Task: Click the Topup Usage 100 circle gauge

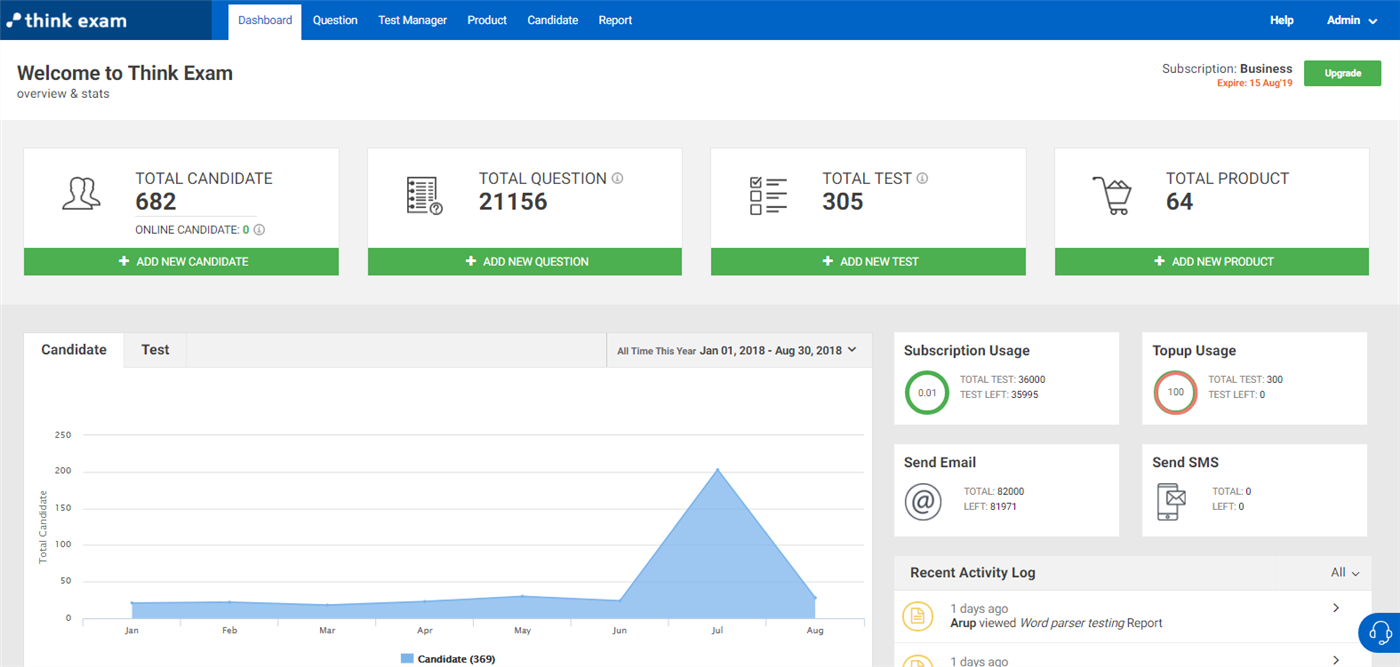Action: tap(1175, 392)
